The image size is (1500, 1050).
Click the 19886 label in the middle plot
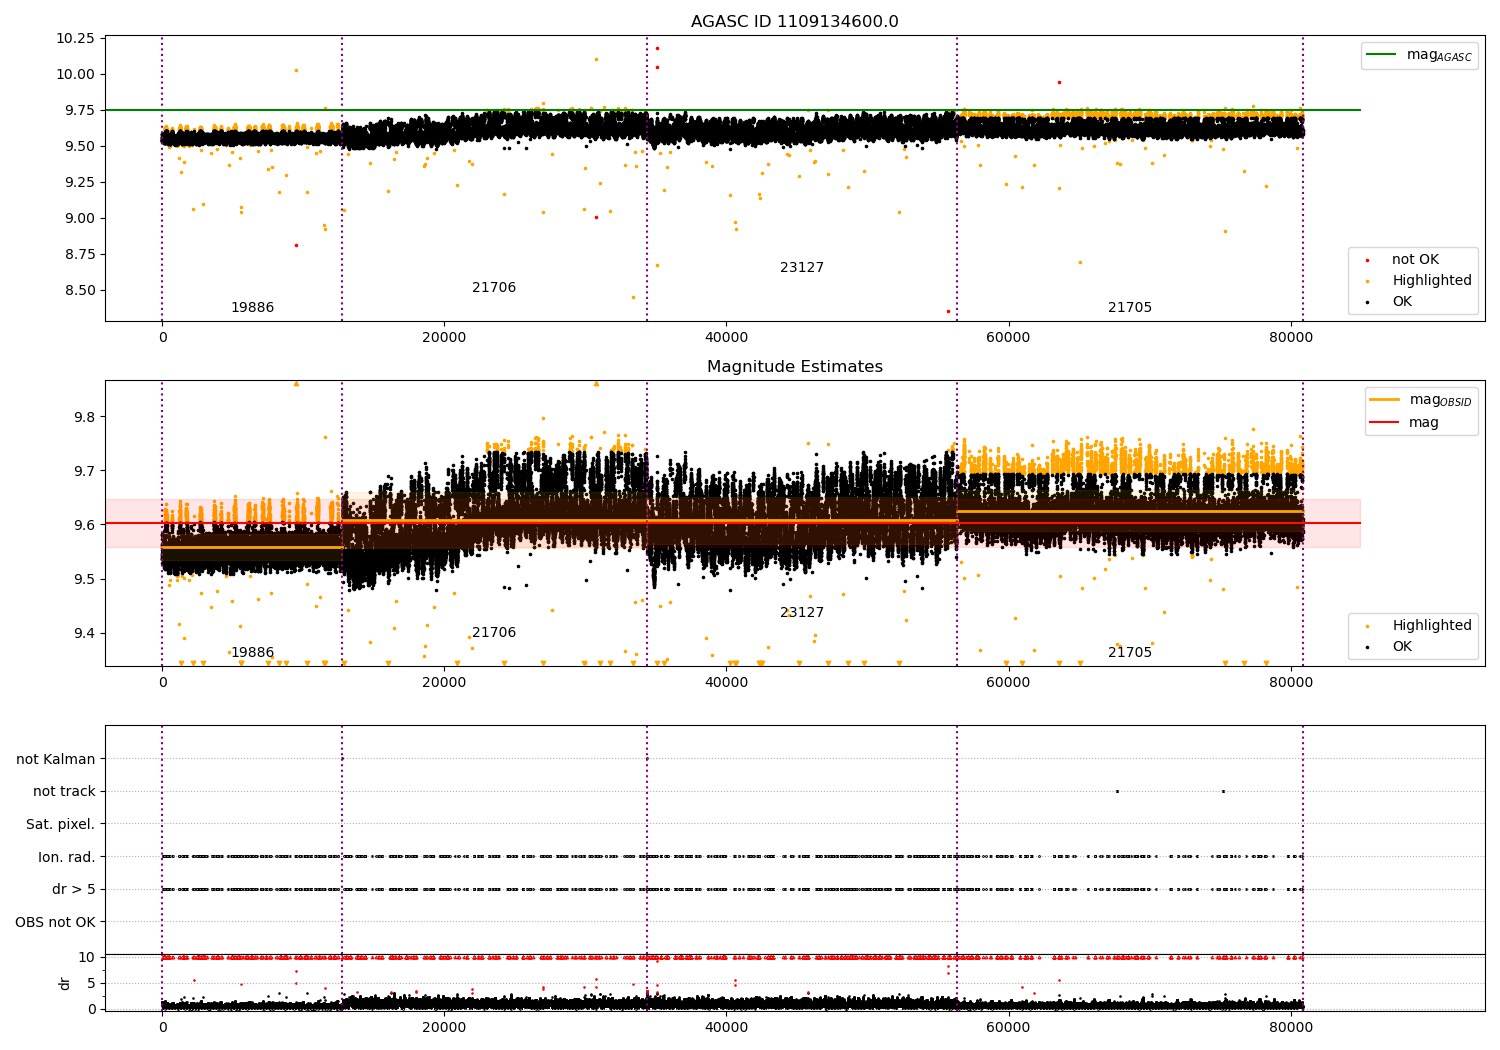pos(252,653)
